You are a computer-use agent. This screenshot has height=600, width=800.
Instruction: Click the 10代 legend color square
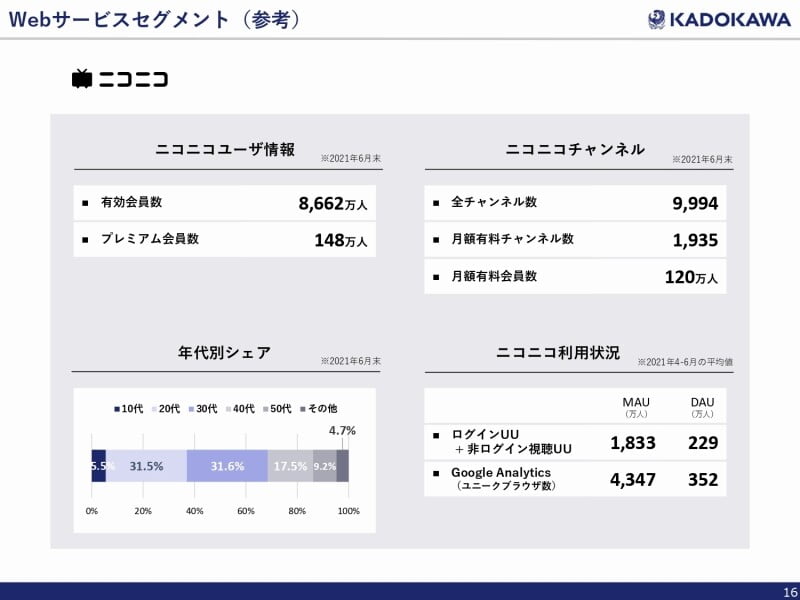click(x=116, y=409)
